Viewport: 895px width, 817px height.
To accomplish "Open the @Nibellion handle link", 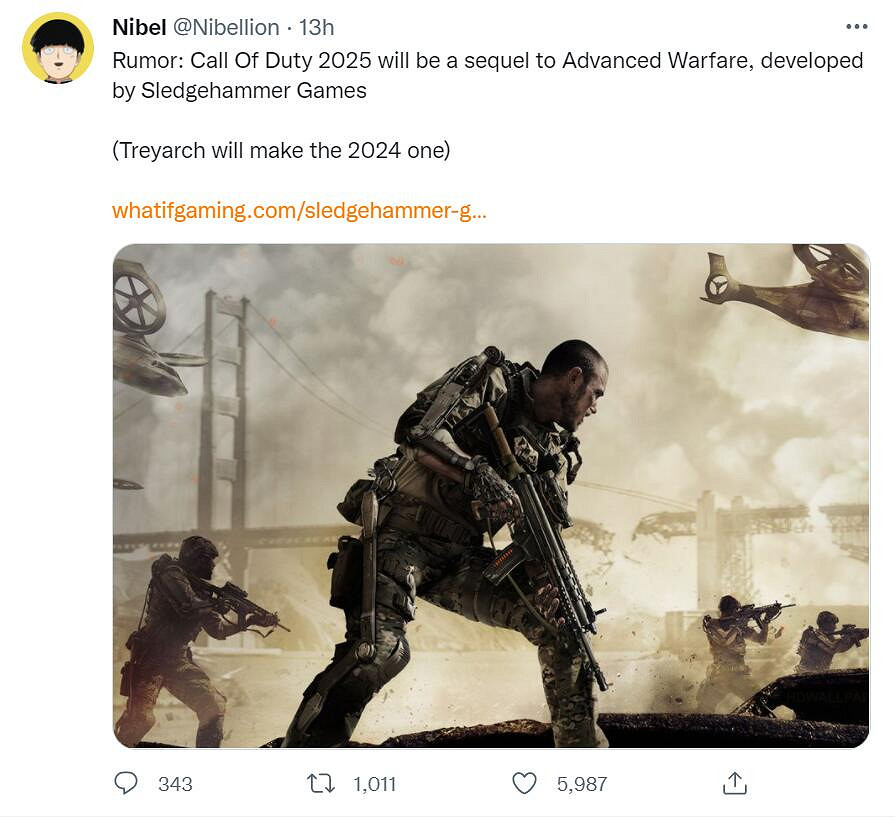I will tap(226, 27).
